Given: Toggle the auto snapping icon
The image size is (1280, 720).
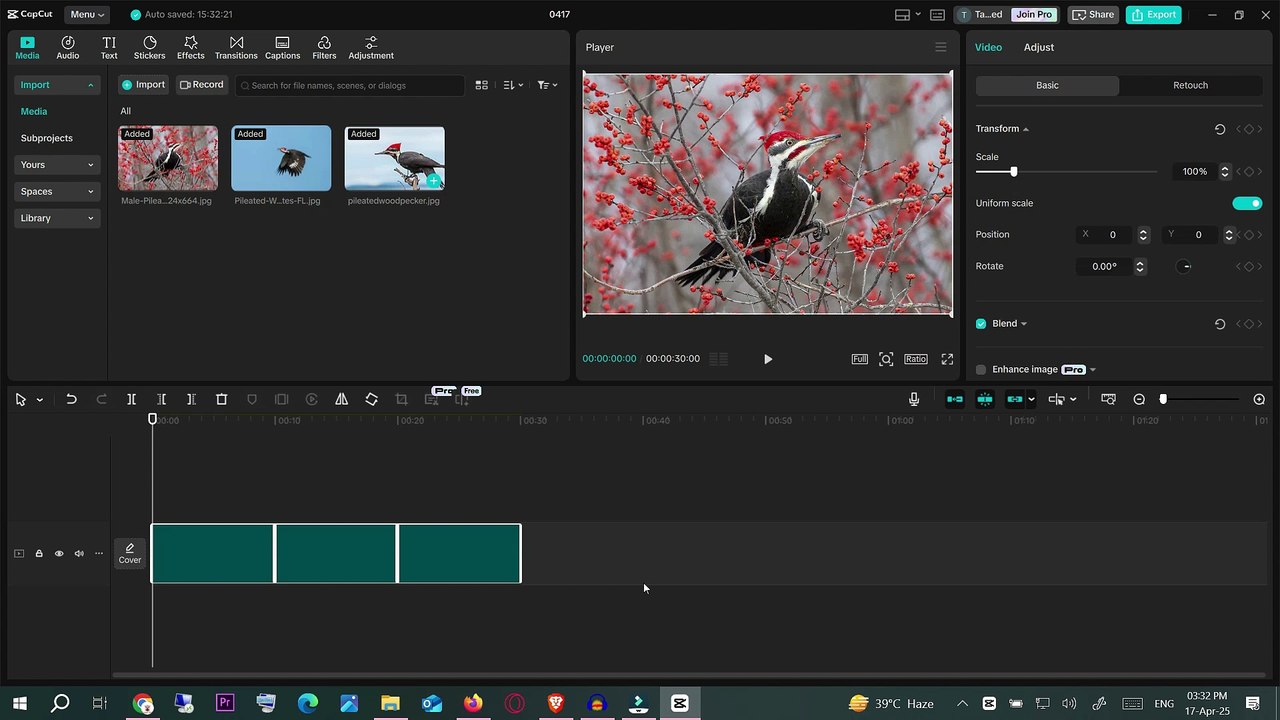Looking at the screenshot, I should (985, 399).
